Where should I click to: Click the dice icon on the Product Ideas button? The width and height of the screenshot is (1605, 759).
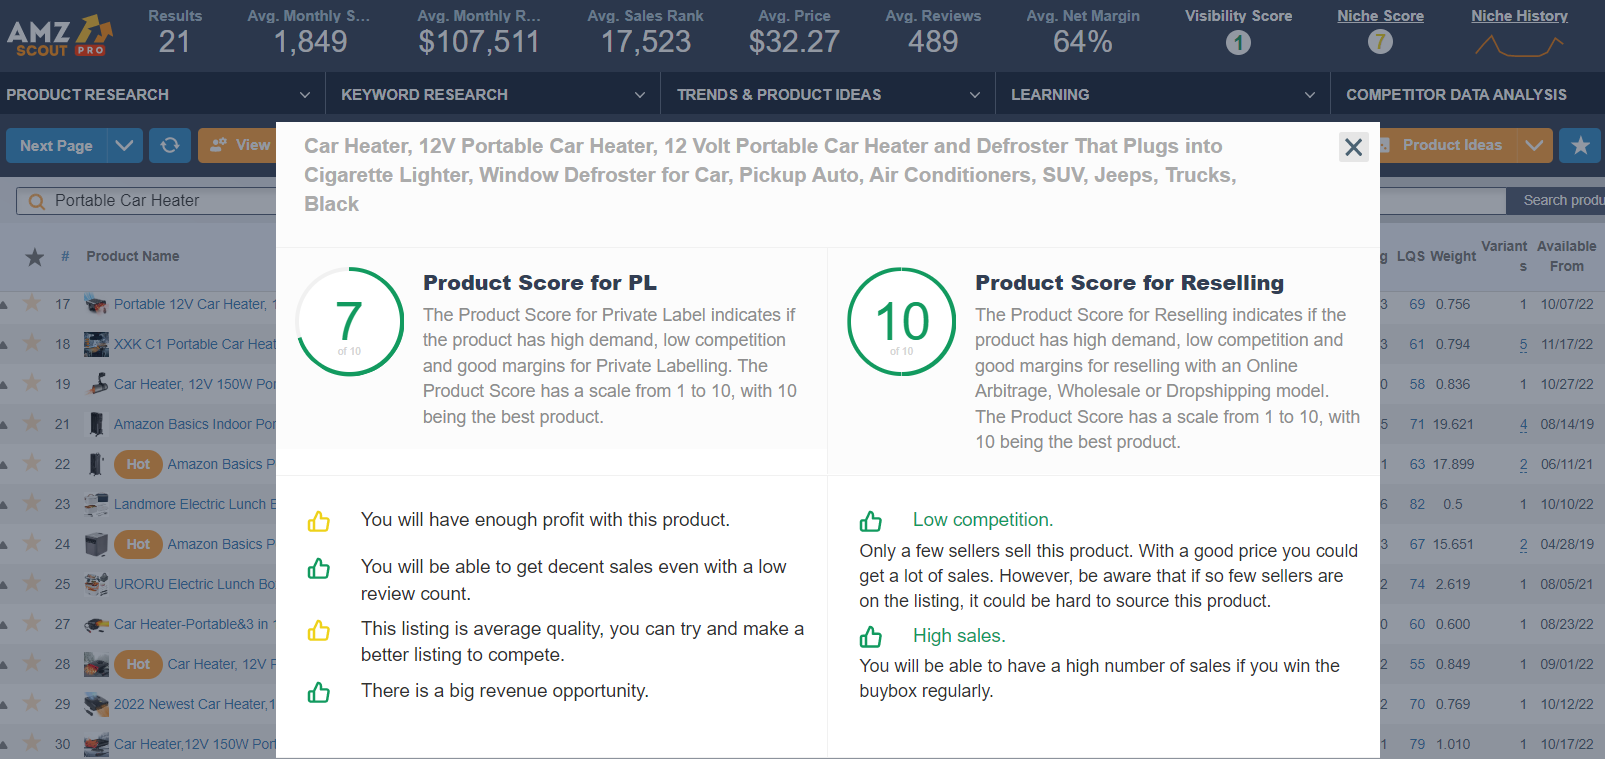pos(1385,145)
